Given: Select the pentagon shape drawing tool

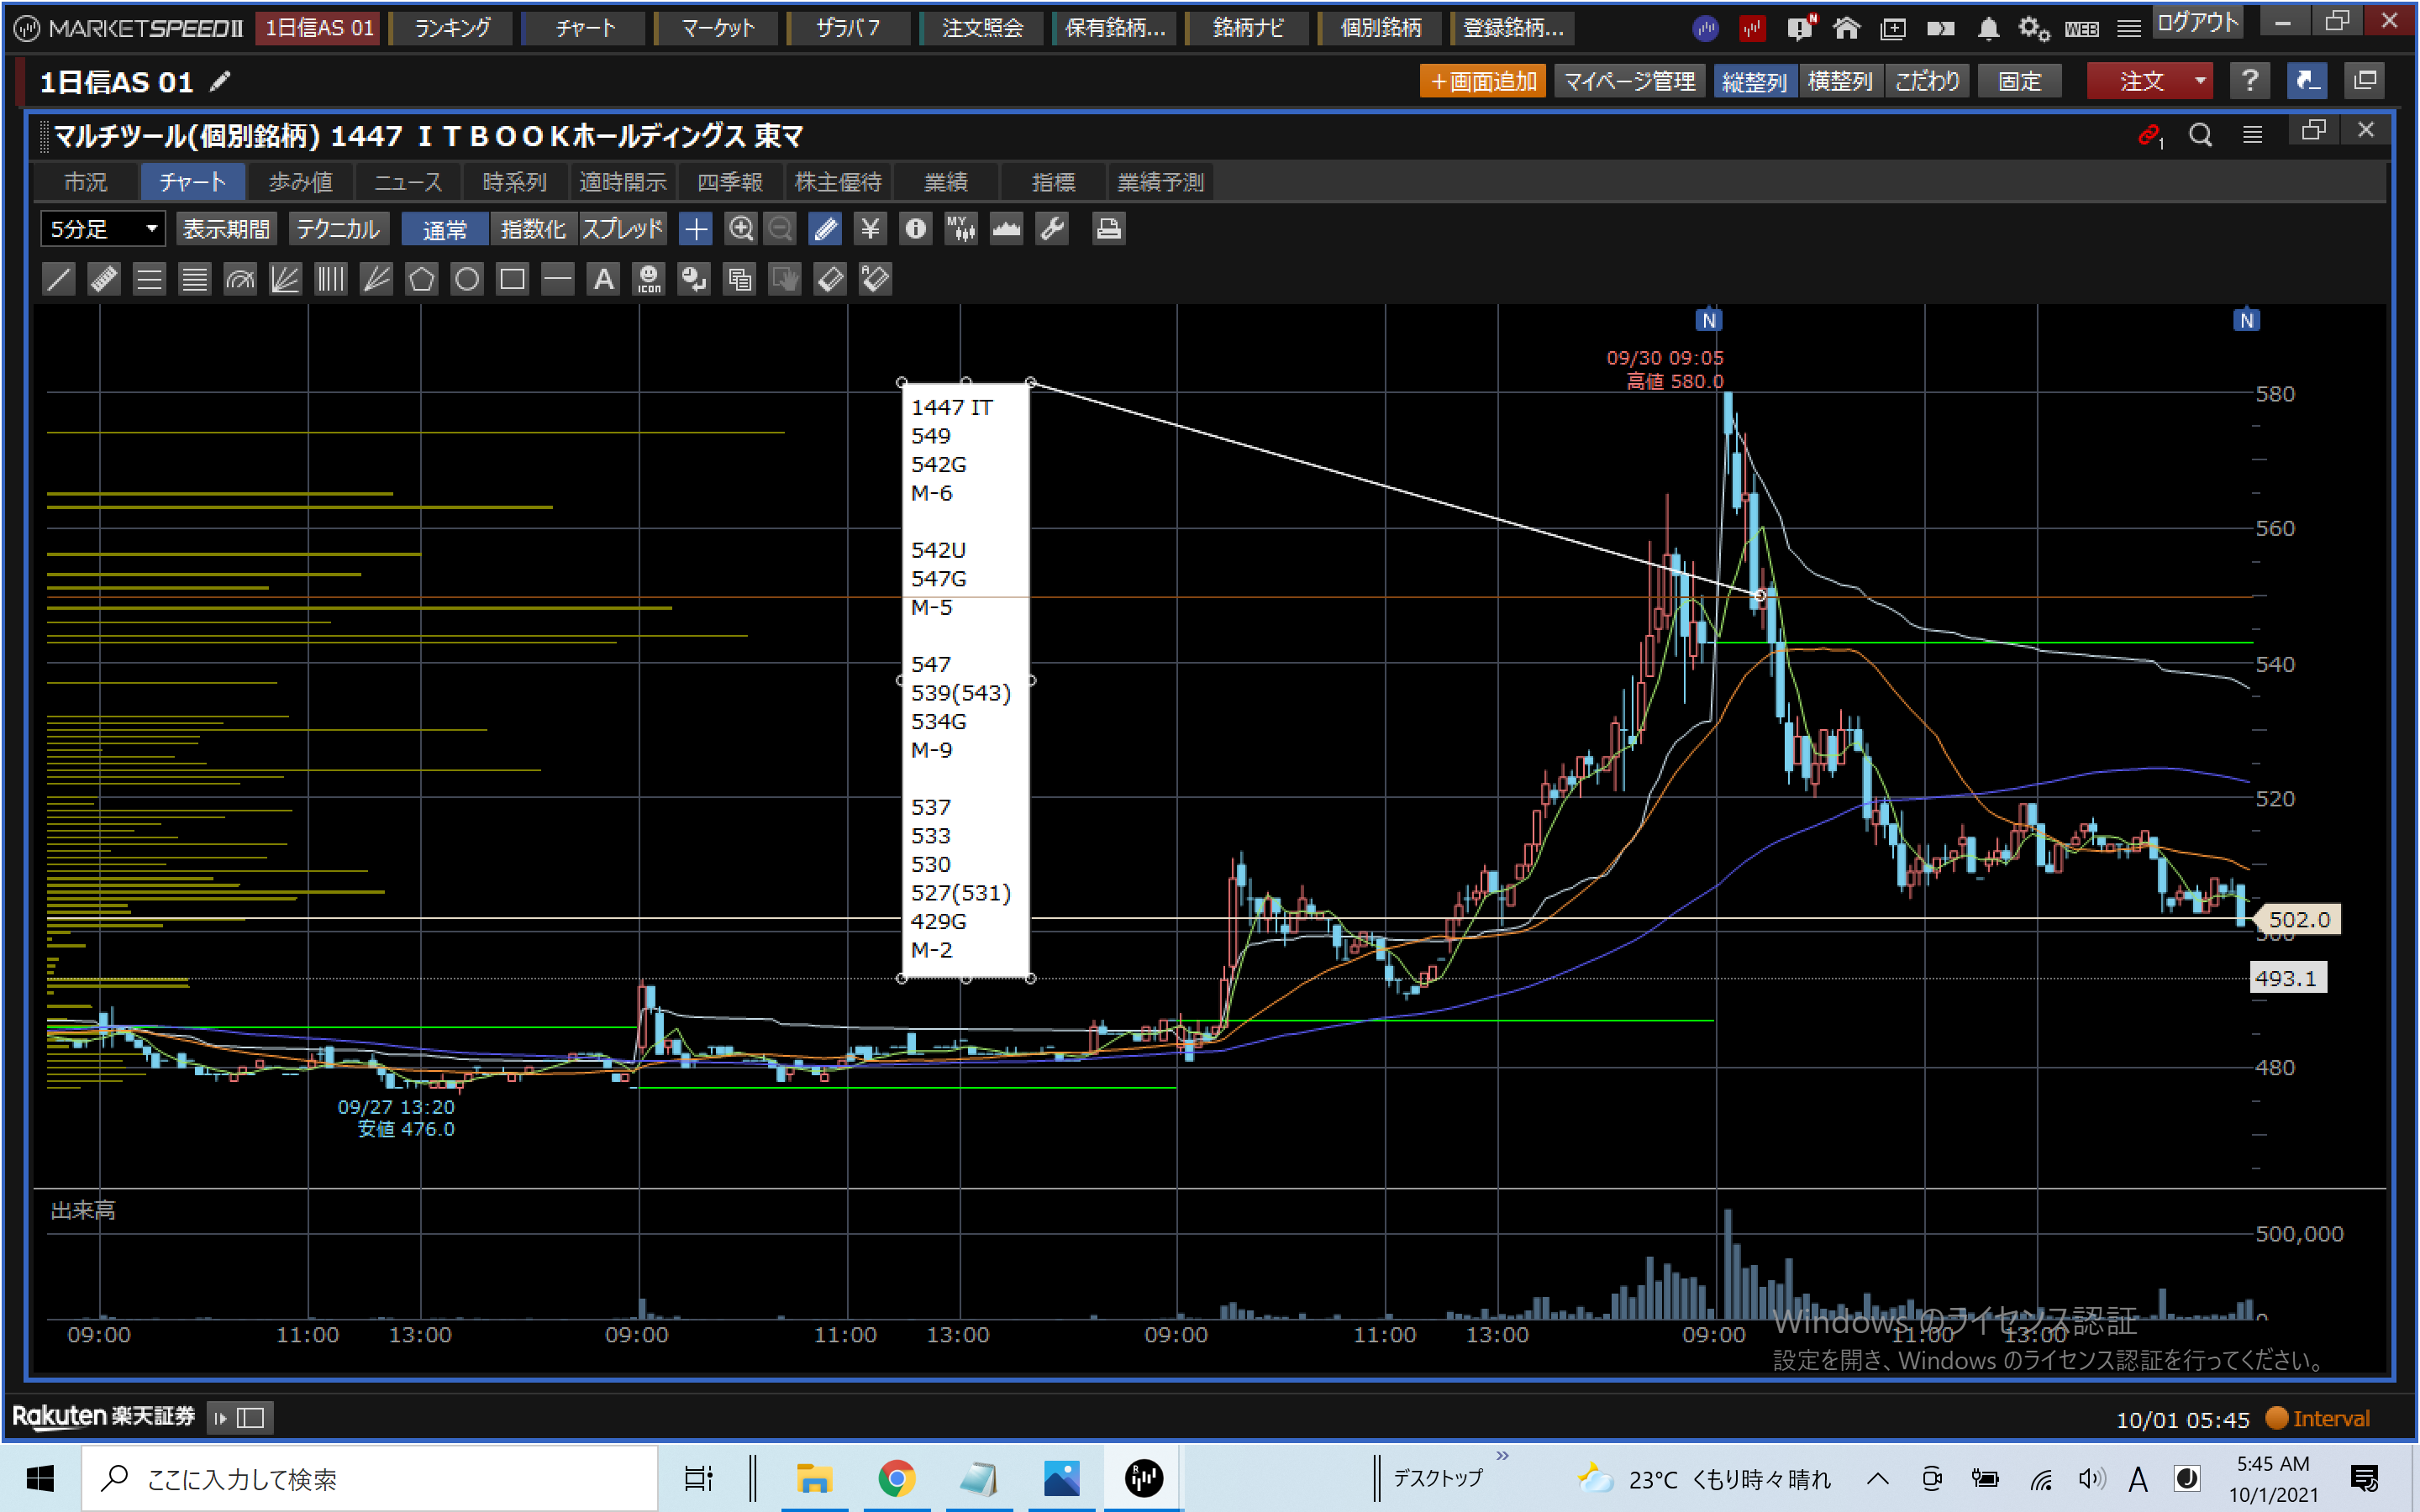Looking at the screenshot, I should click(421, 279).
